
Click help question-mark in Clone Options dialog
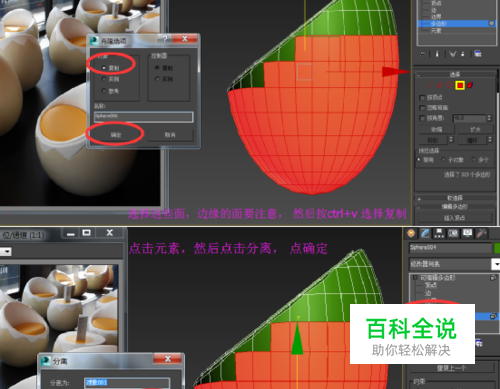pyautogui.click(x=165, y=39)
